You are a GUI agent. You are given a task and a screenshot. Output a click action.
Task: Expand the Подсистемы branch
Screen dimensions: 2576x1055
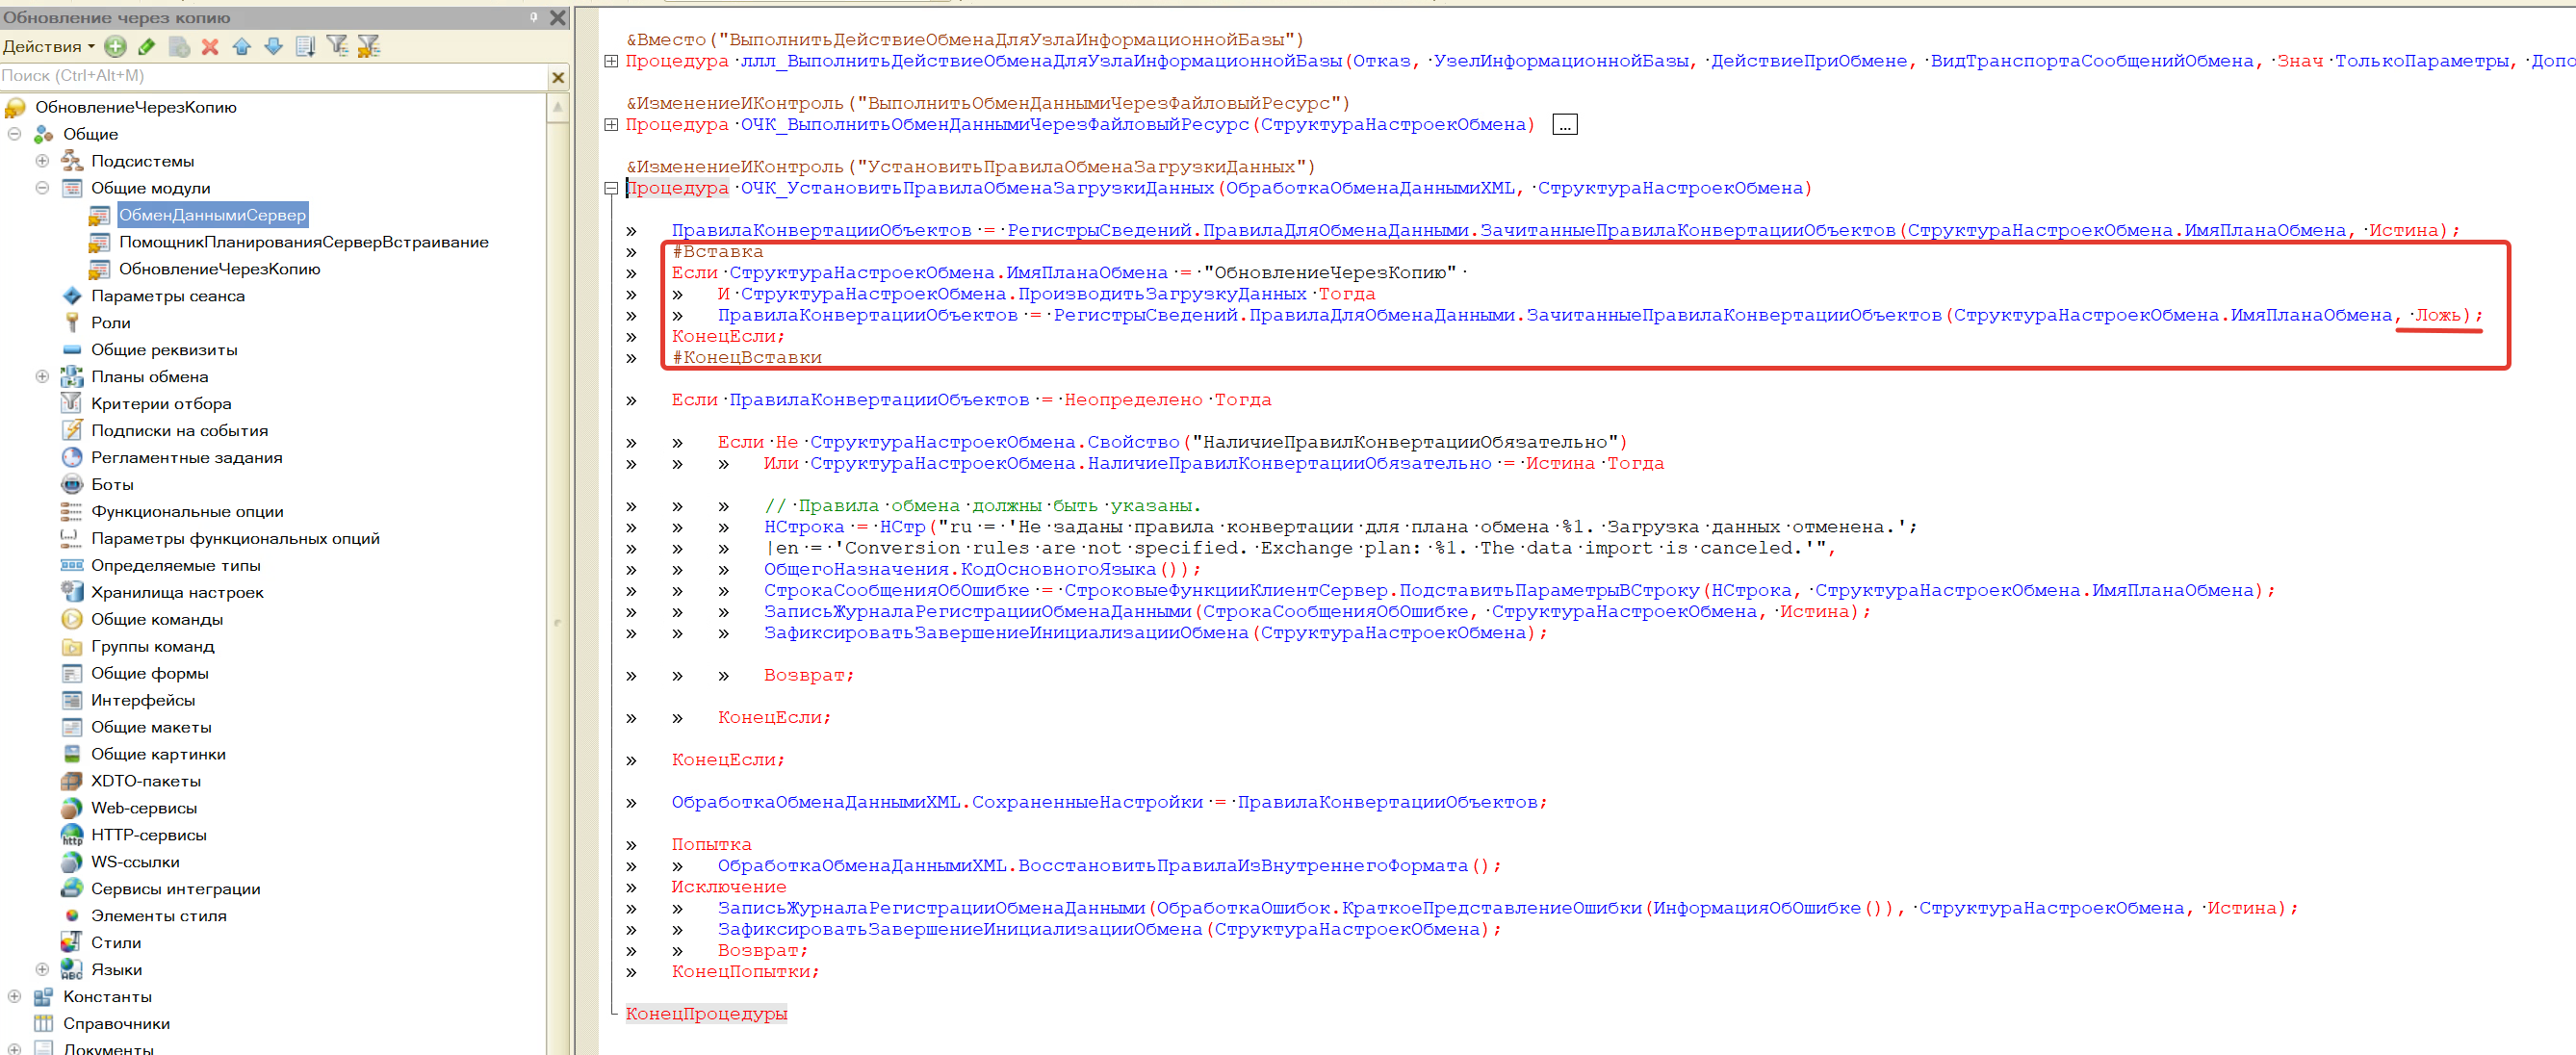[42, 161]
